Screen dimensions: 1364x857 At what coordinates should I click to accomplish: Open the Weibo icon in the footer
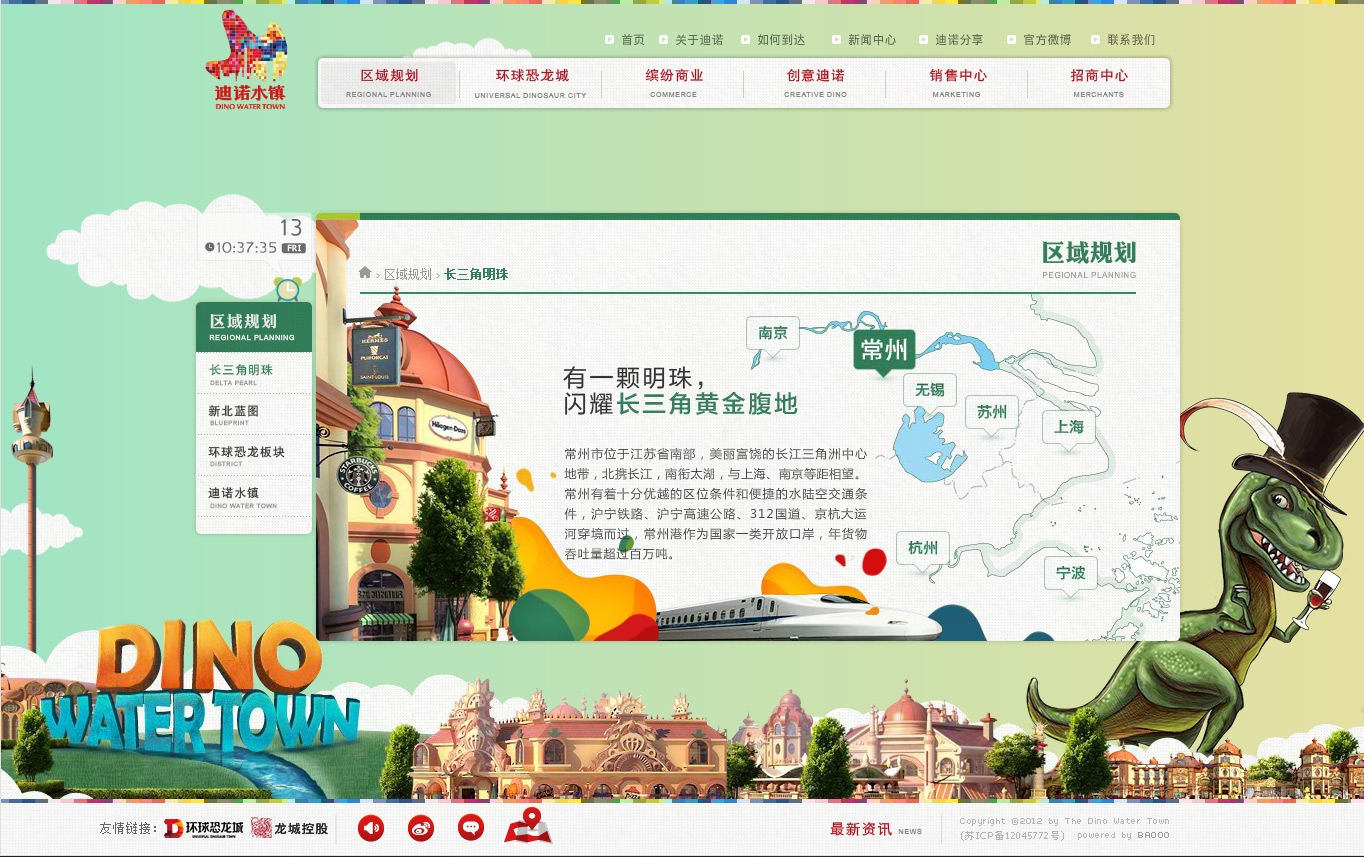pyautogui.click(x=421, y=828)
